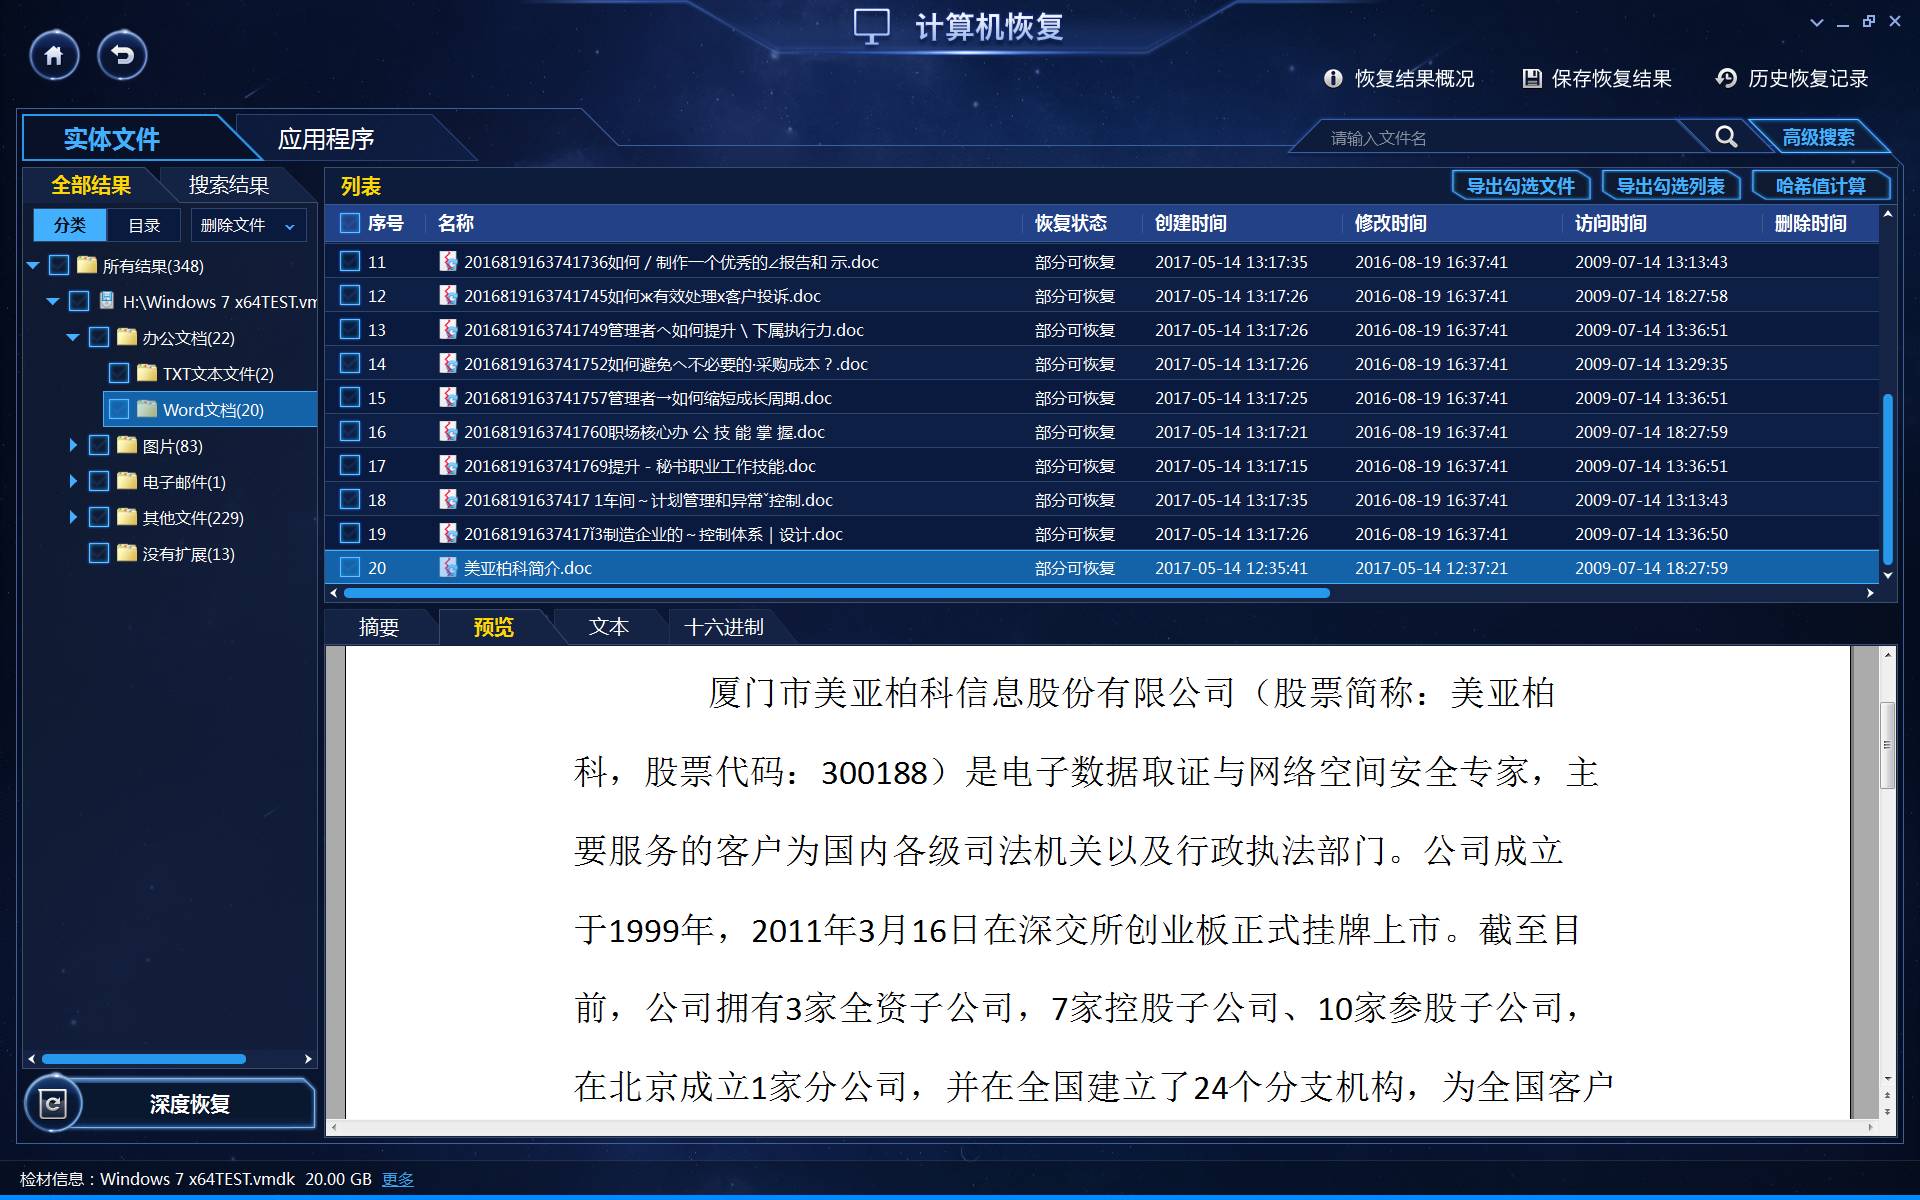
Task: Open recovery result overview info icon
Action: 1333,78
